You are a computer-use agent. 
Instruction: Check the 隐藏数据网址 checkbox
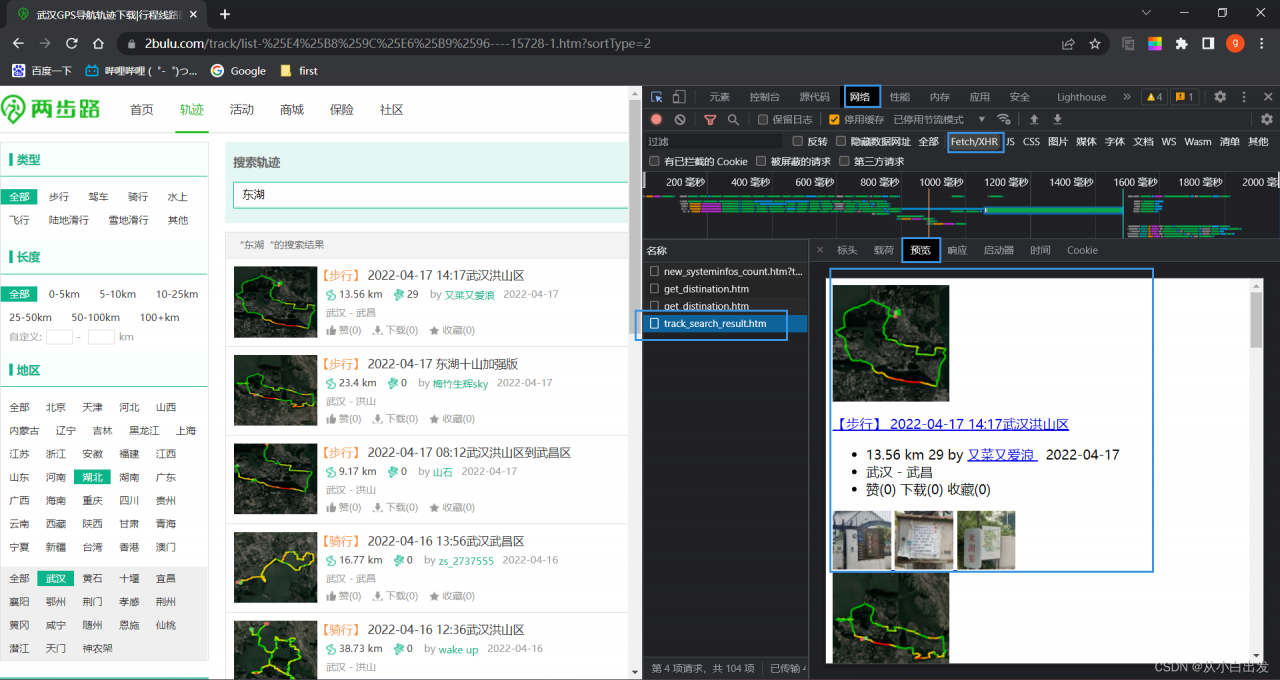pyautogui.click(x=841, y=142)
